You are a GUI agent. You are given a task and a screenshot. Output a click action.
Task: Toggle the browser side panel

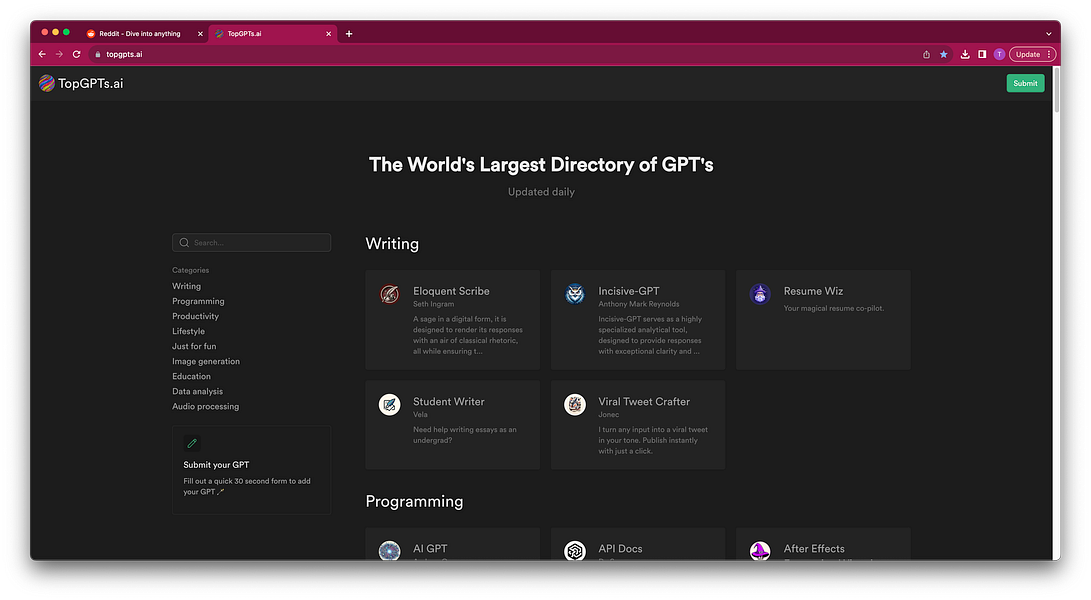(x=981, y=54)
